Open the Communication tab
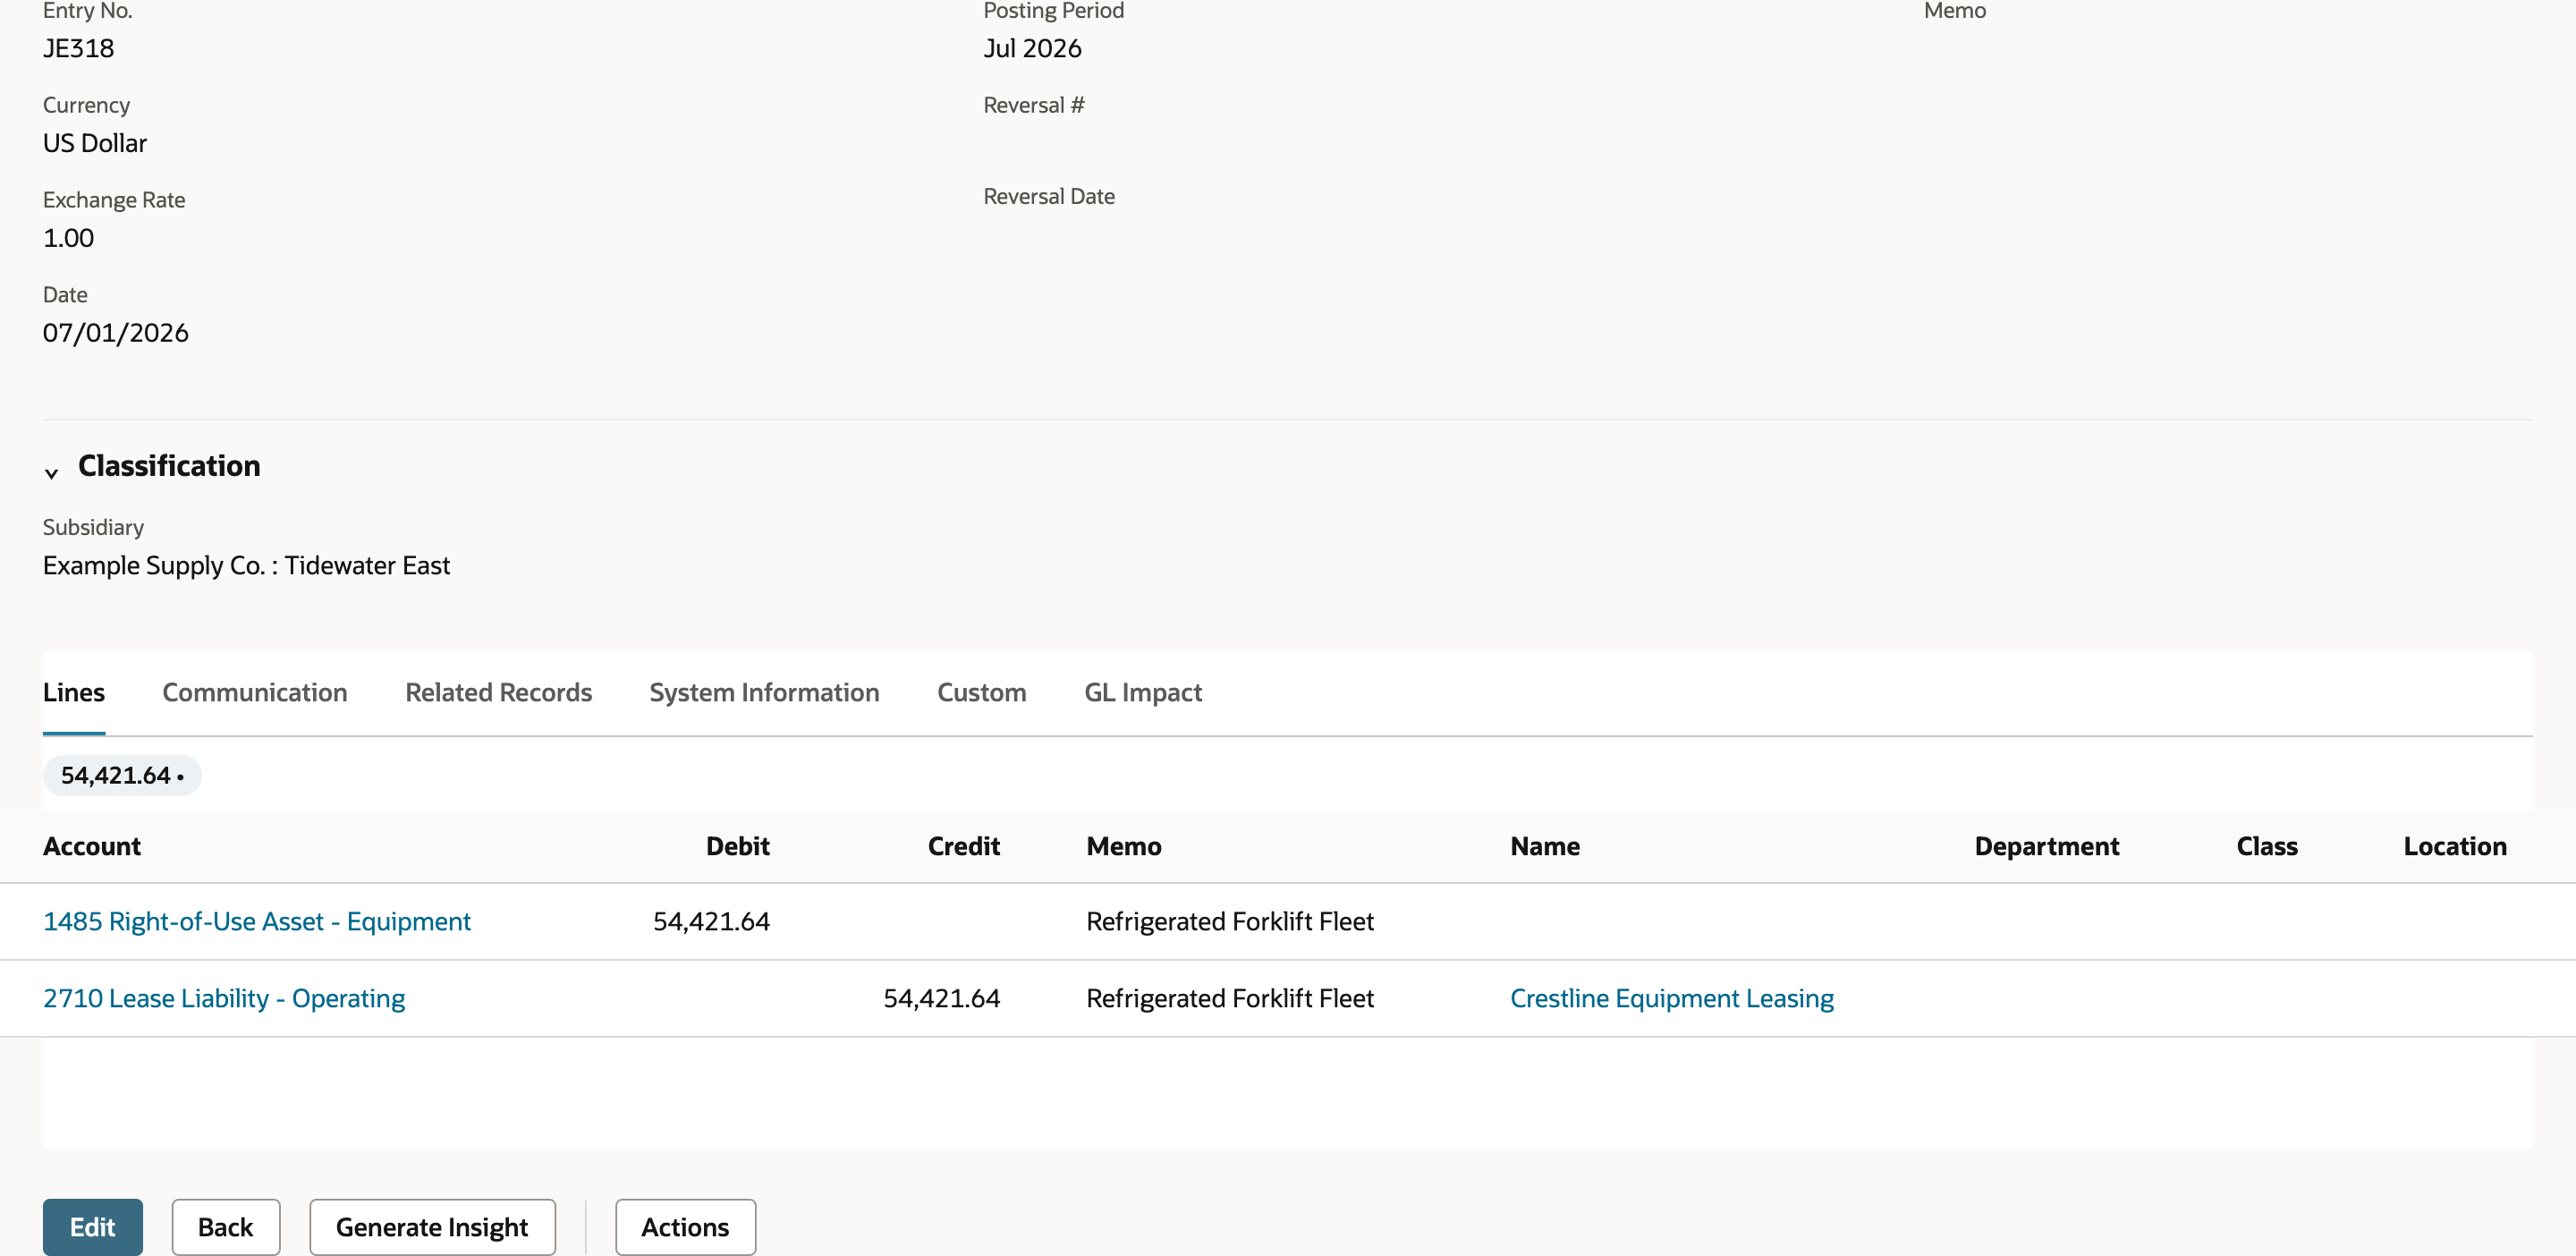 tap(255, 692)
